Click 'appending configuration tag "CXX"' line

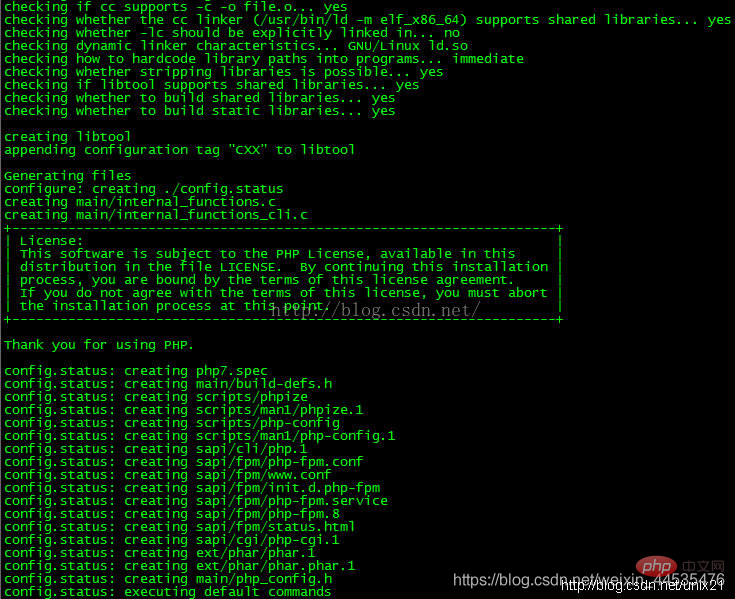pos(180,150)
